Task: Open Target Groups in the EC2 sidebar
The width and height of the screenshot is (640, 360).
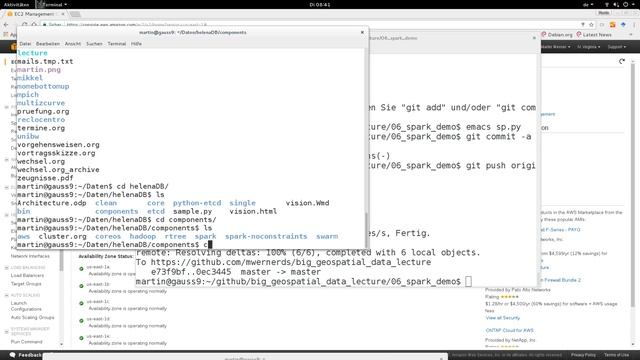Action: coord(26,284)
